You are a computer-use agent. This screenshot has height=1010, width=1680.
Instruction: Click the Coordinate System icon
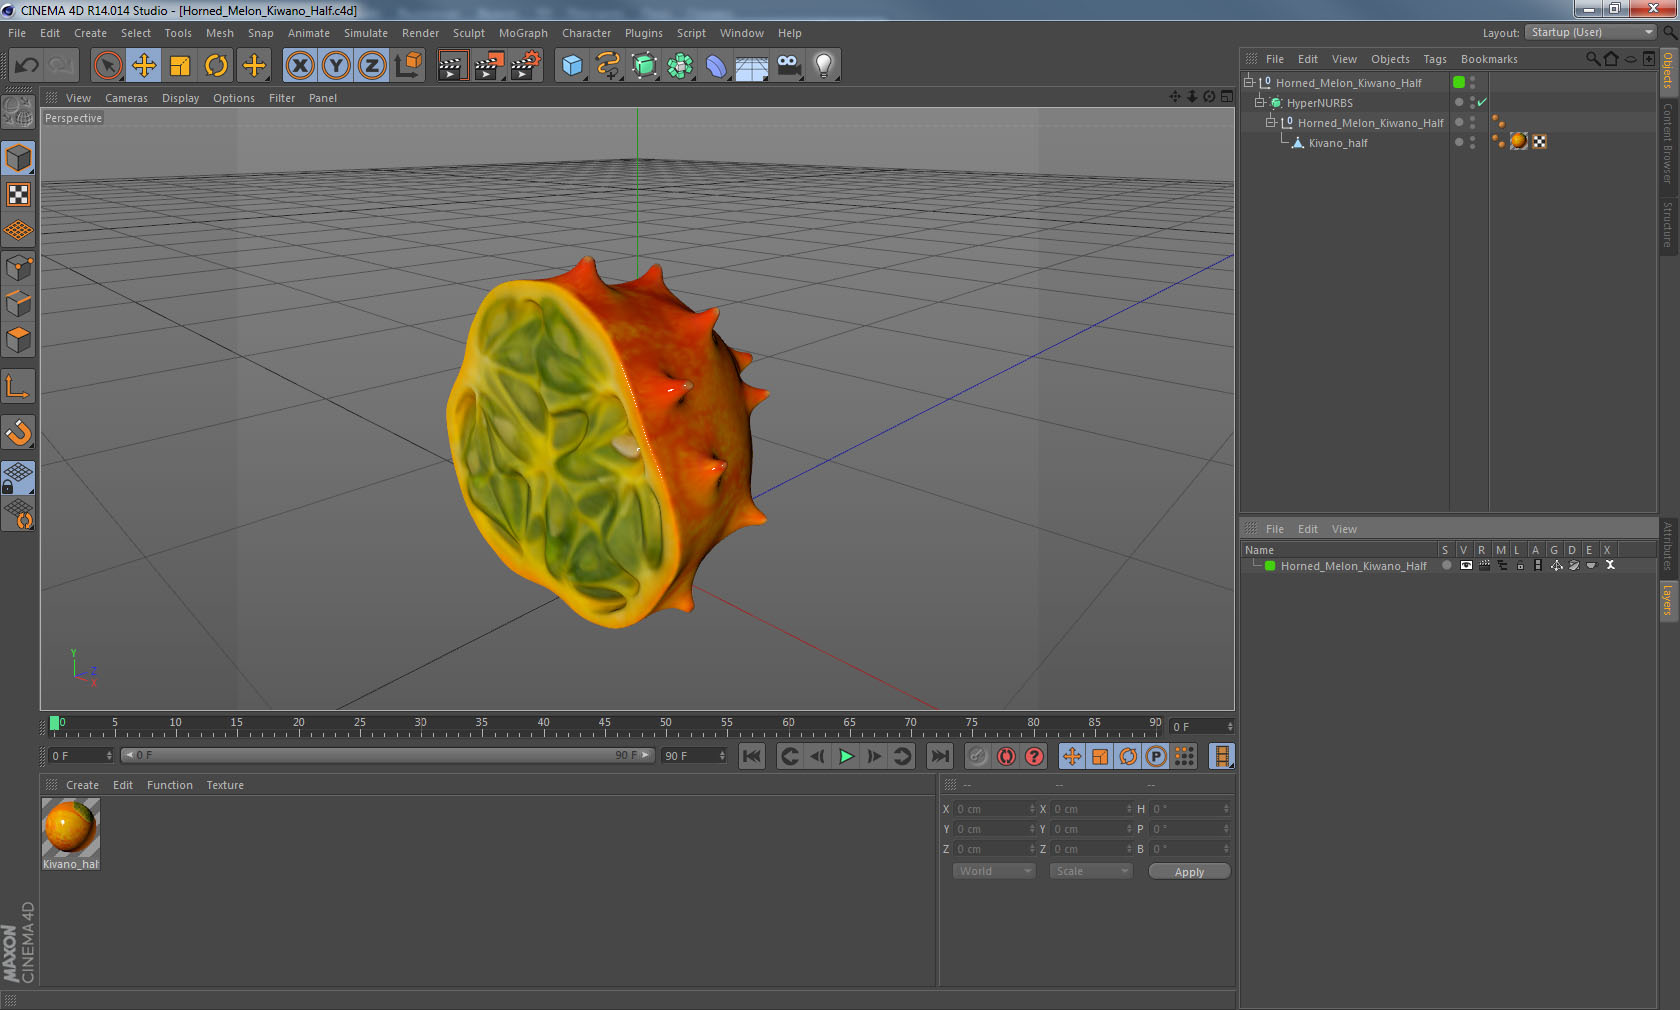[408, 66]
